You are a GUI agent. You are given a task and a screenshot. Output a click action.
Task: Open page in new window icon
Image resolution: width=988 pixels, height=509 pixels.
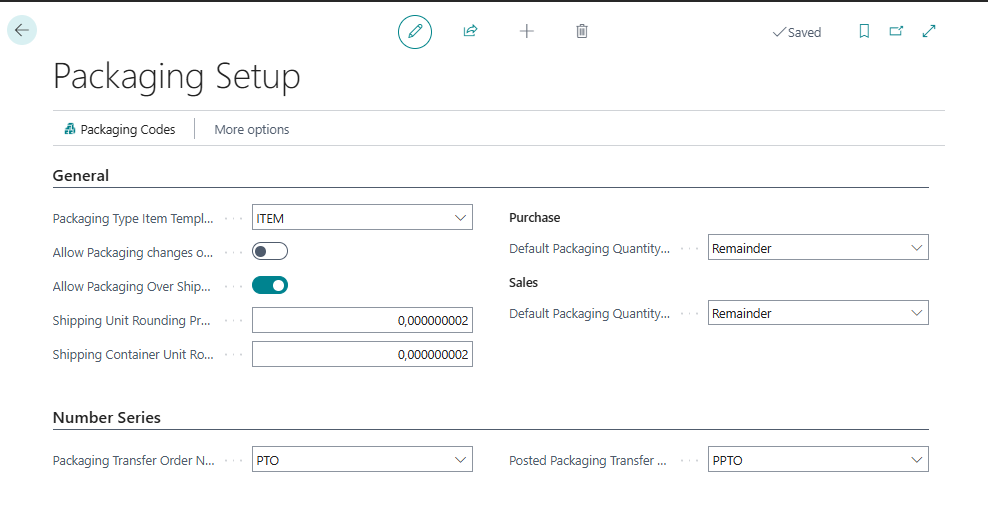[896, 31]
